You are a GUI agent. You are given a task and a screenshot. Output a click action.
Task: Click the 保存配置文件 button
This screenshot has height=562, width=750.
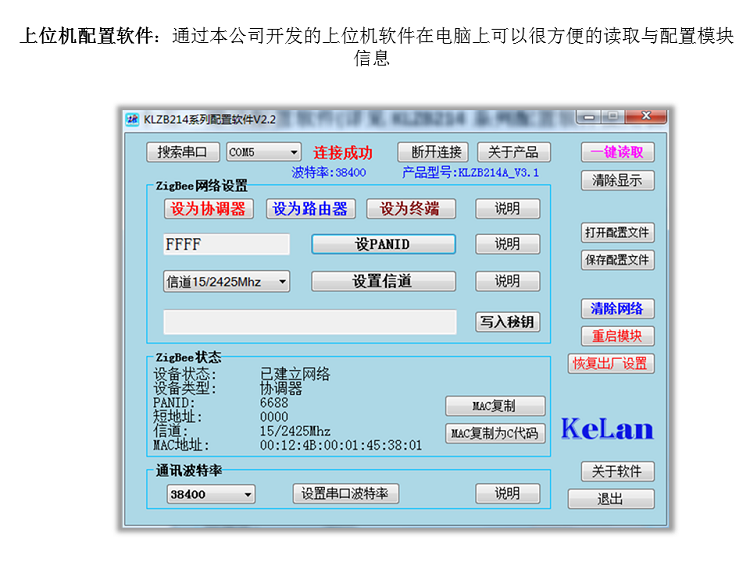point(618,260)
